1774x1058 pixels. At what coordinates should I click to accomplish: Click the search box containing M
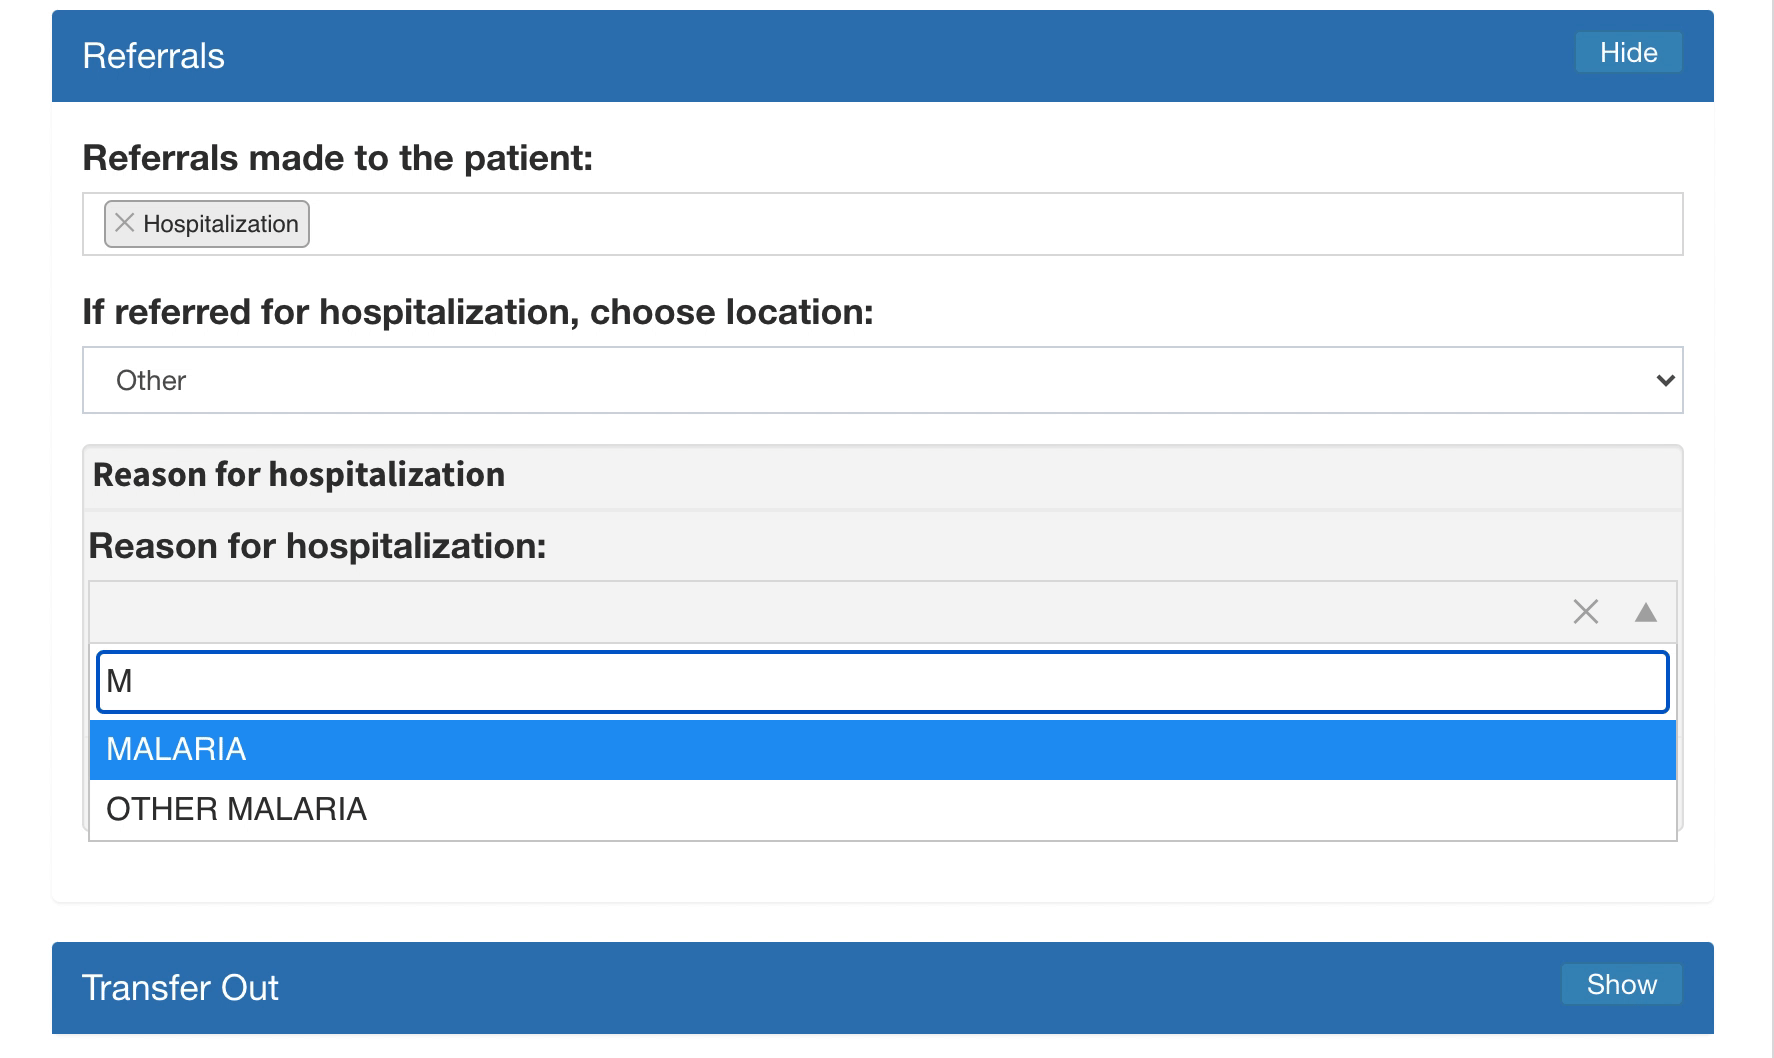pos(883,682)
